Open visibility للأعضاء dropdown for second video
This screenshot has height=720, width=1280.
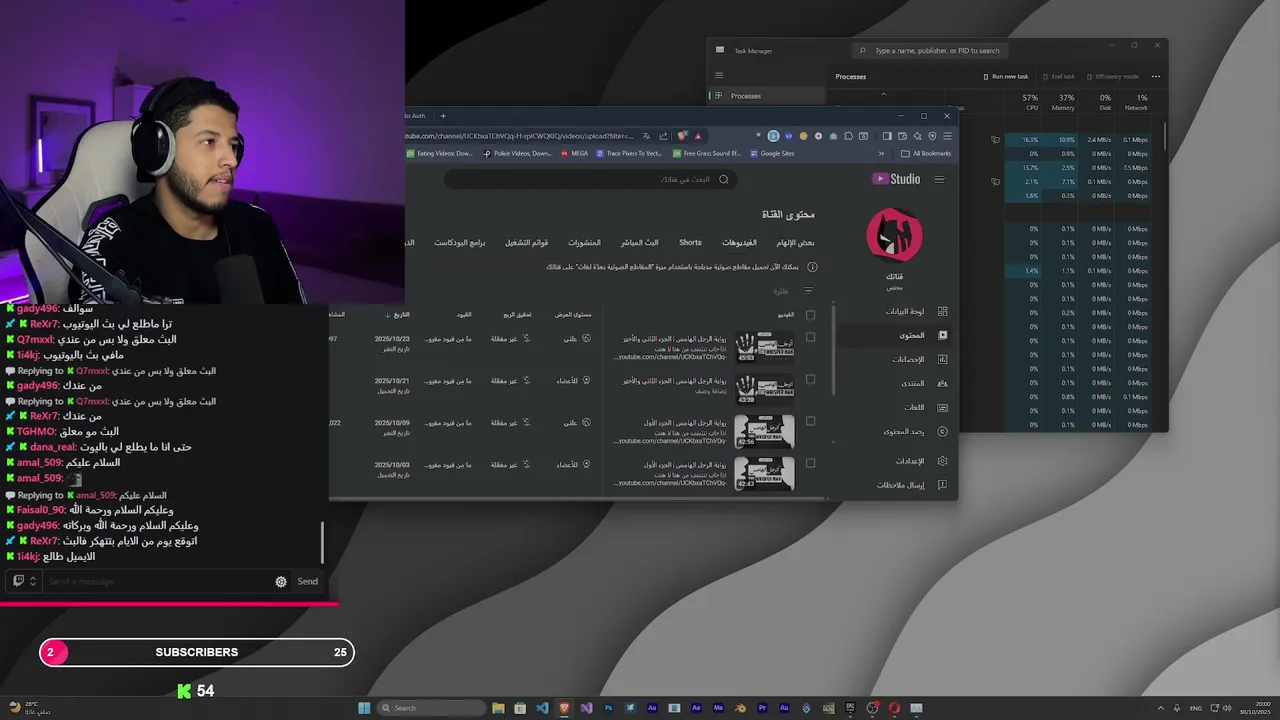574,380
